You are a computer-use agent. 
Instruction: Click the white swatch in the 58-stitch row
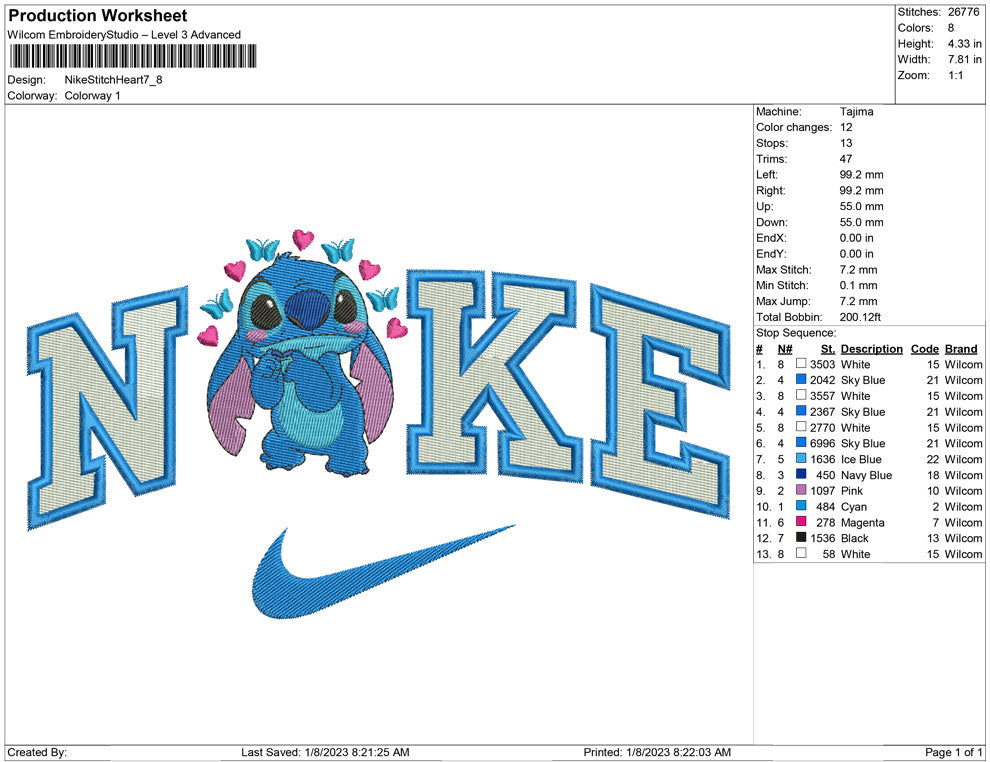801,553
